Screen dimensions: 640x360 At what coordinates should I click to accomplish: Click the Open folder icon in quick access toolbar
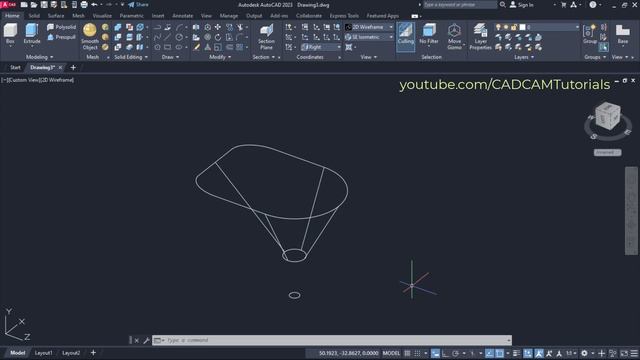[34, 5]
